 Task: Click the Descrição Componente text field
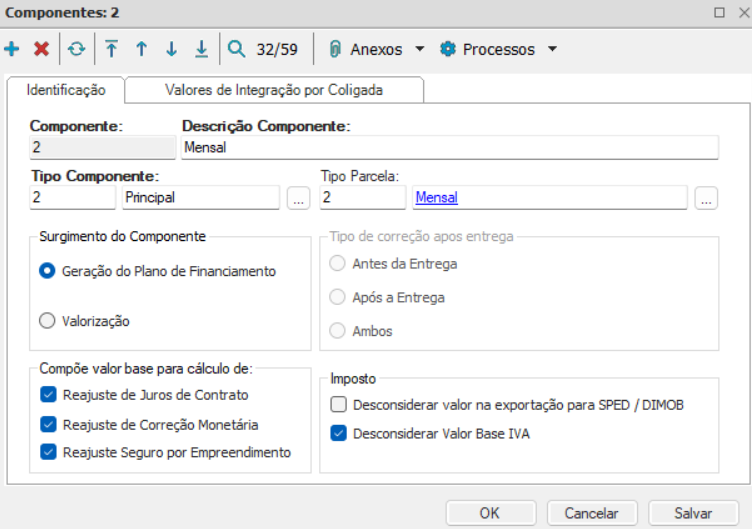[450, 147]
